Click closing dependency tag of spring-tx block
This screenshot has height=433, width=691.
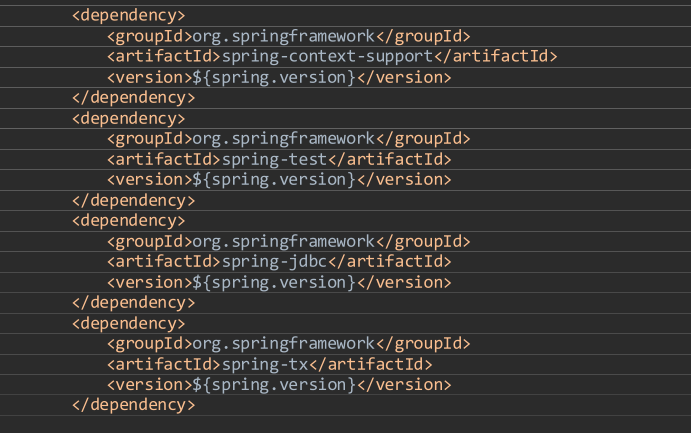pos(134,405)
